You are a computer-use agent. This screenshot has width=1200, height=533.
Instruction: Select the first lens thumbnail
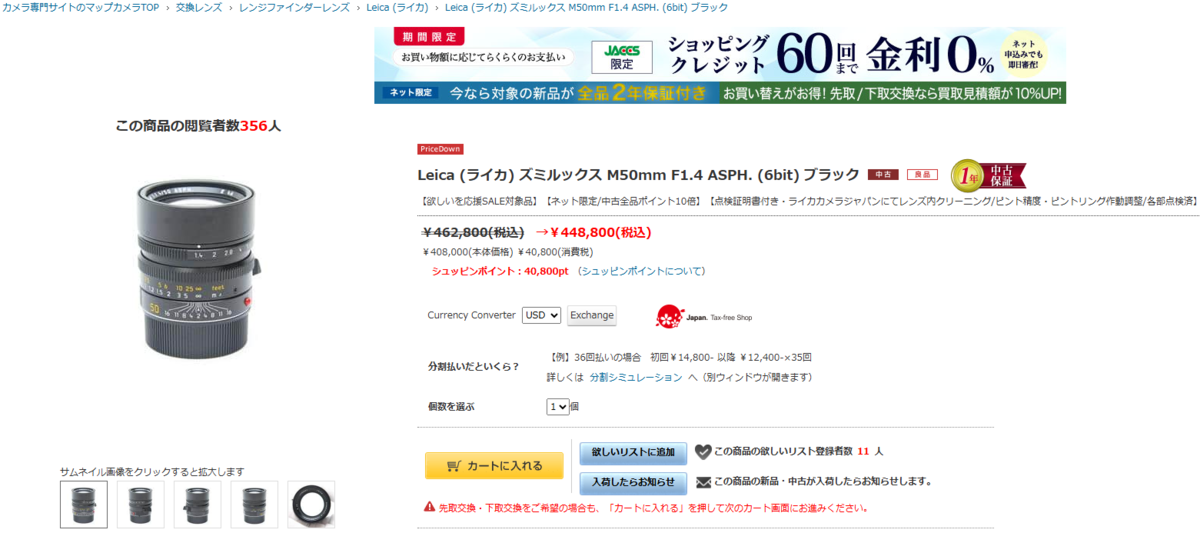coord(83,504)
